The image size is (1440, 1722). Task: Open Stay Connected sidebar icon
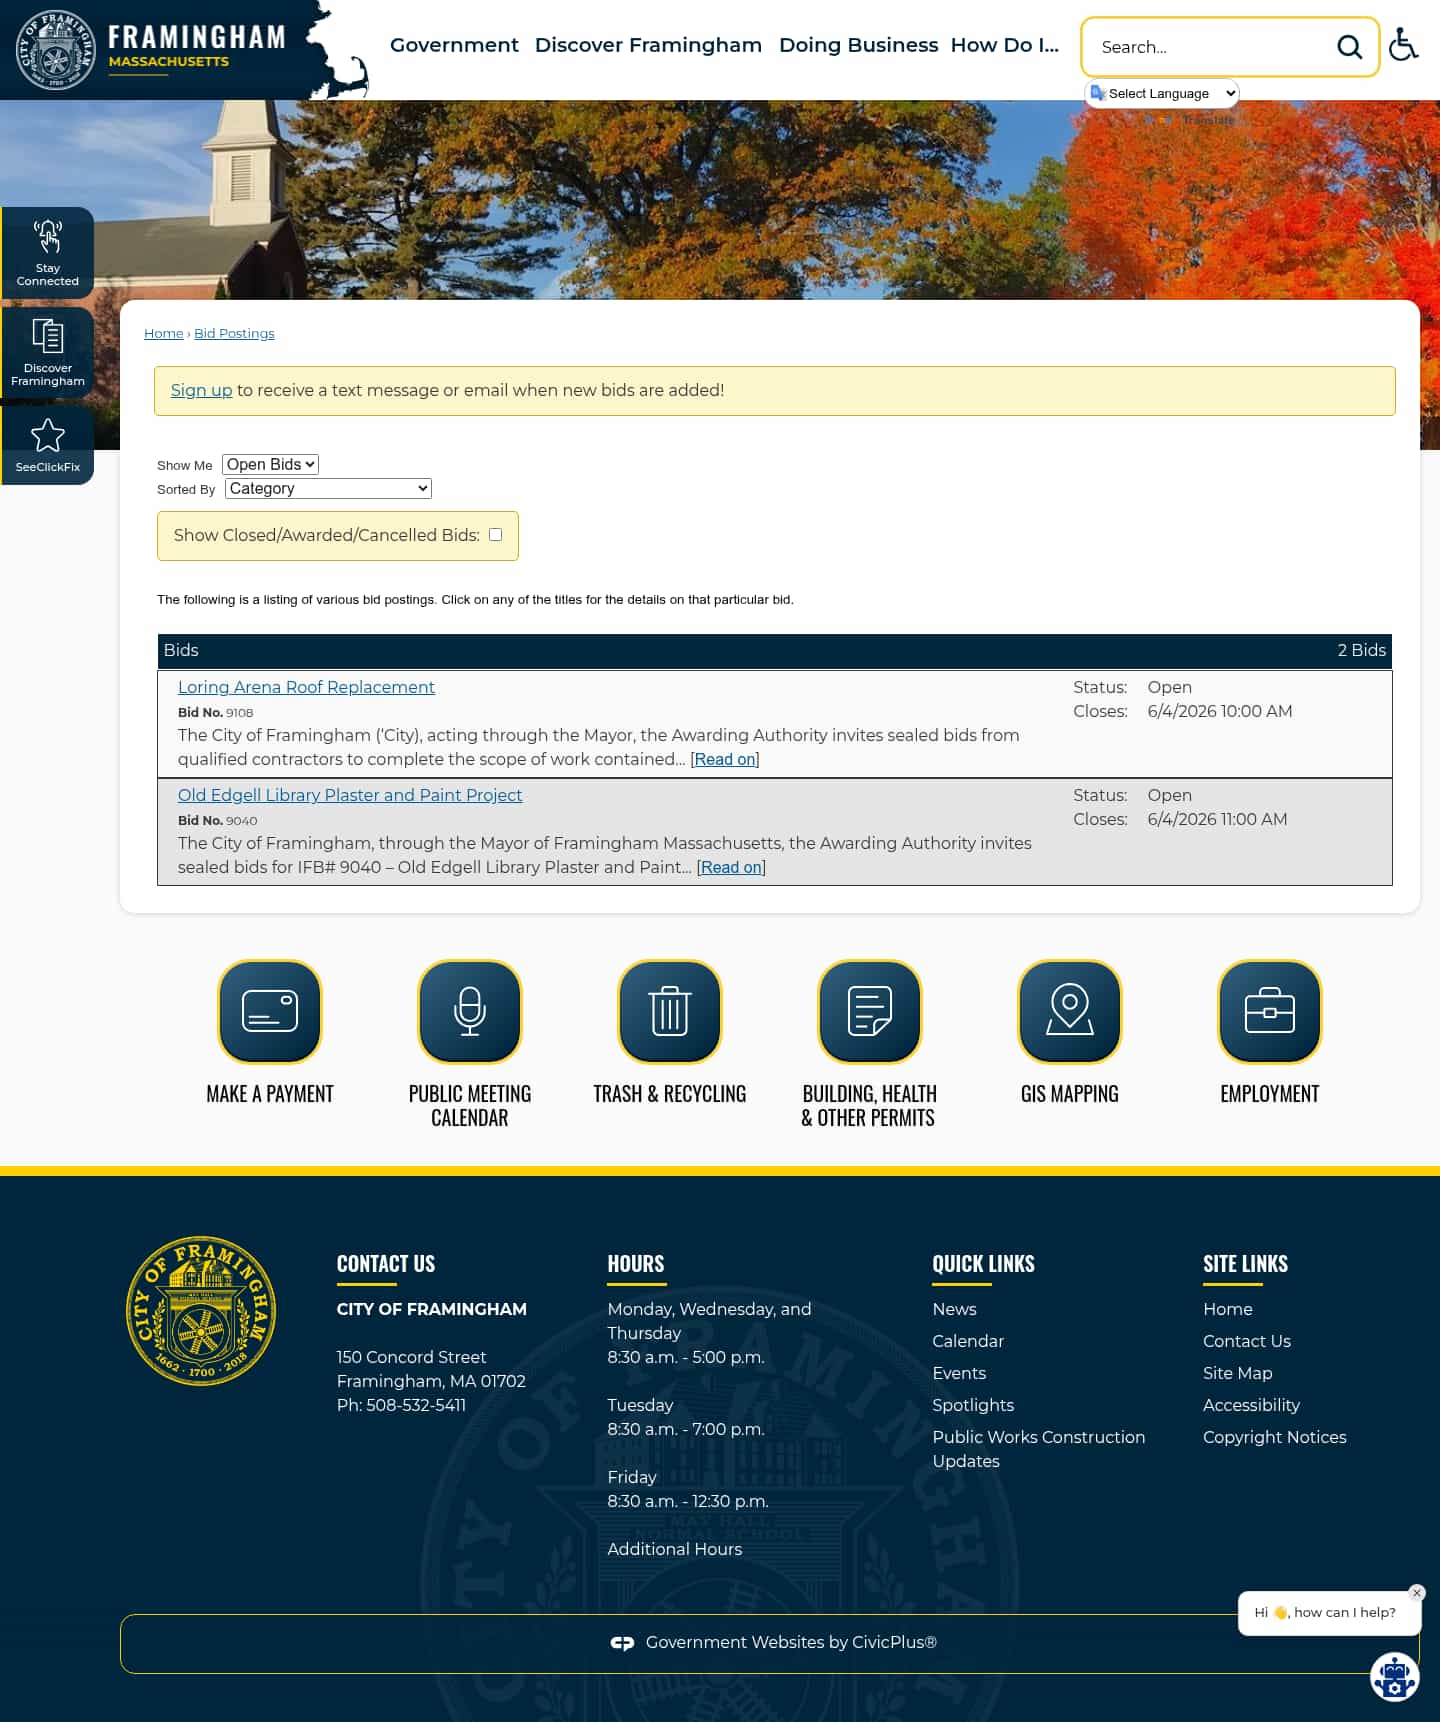click(47, 253)
